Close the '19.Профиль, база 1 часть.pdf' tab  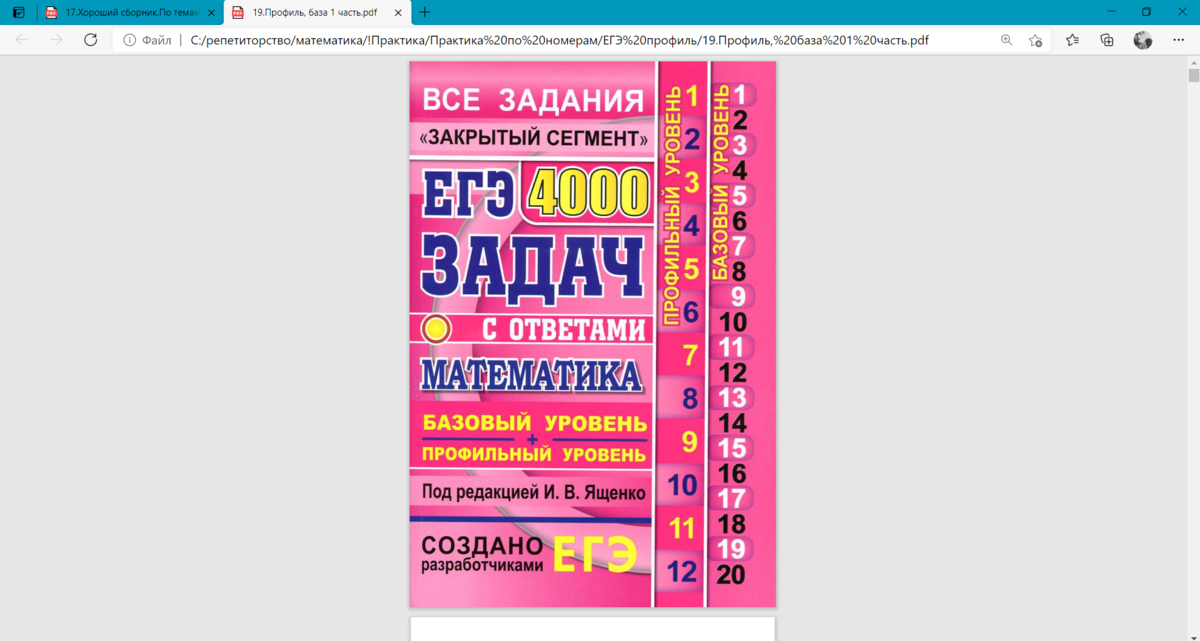tap(398, 13)
